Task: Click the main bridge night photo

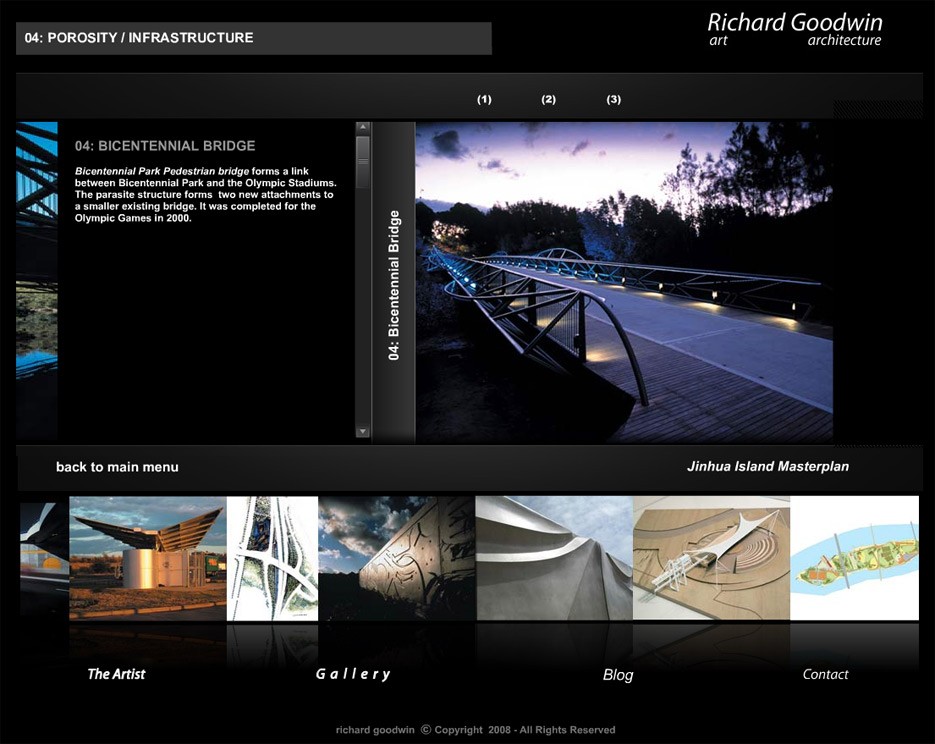Action: 624,283
